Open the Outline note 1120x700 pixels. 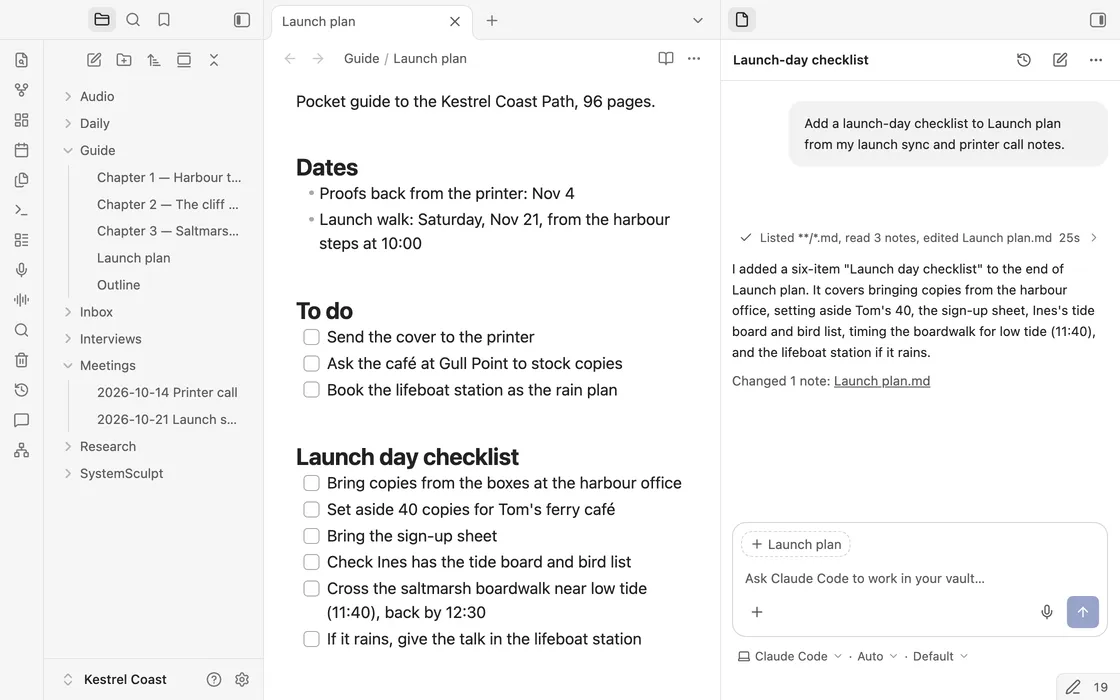coord(119,285)
